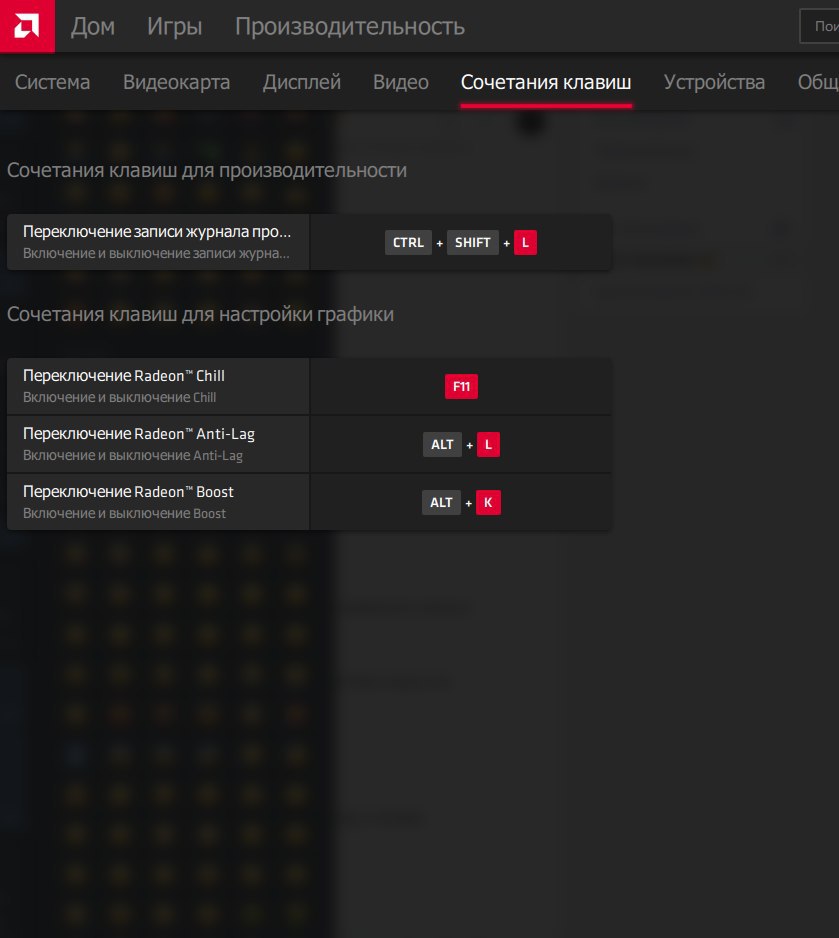Click red K key in Radeon Boost hotkey
Viewport: 839px width, 938px height.
pyautogui.click(x=488, y=502)
